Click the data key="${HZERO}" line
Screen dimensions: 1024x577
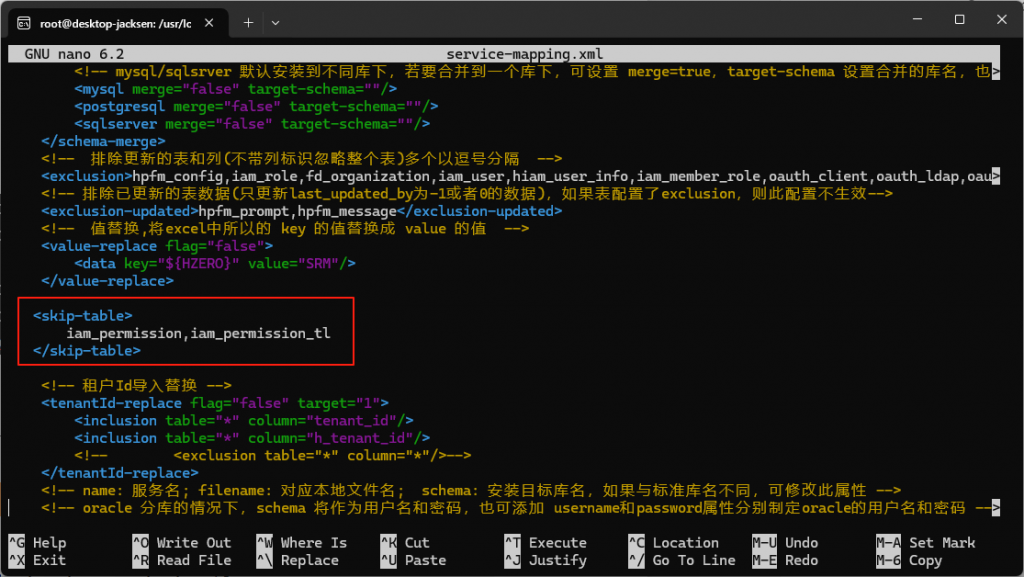(215, 263)
